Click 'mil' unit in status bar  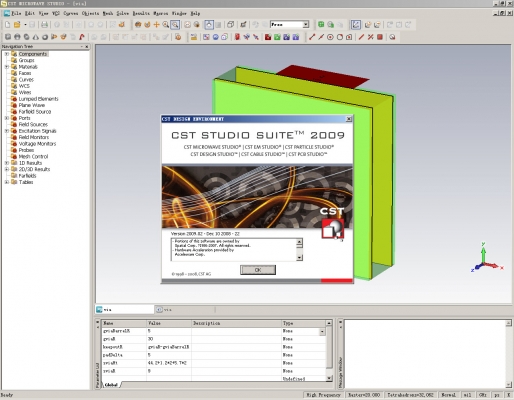tap(467, 395)
